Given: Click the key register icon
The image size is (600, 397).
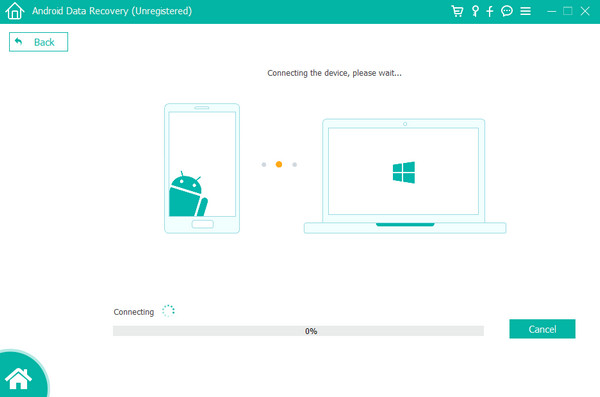Looking at the screenshot, I should point(475,11).
